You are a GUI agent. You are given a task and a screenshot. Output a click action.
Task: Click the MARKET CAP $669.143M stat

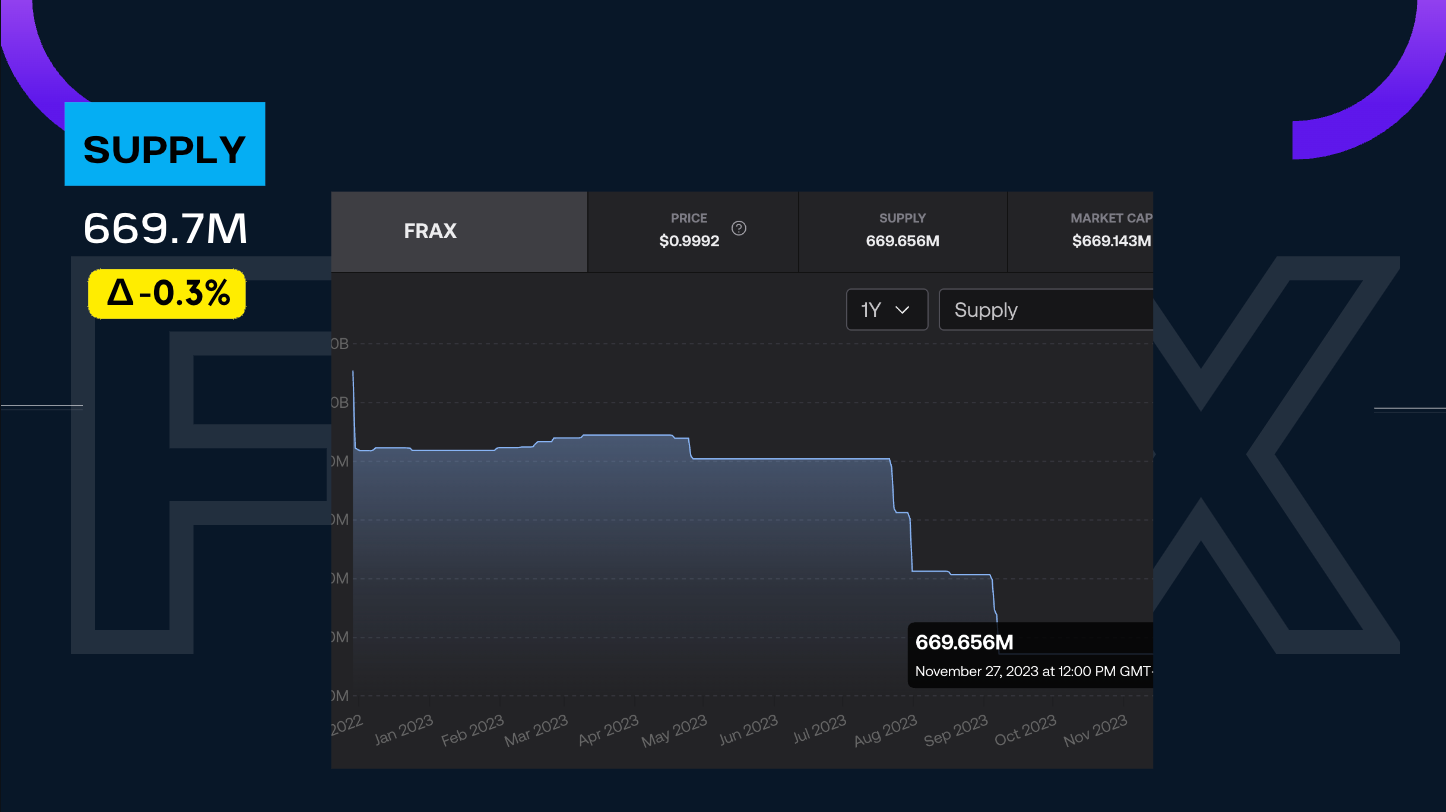[1110, 231]
